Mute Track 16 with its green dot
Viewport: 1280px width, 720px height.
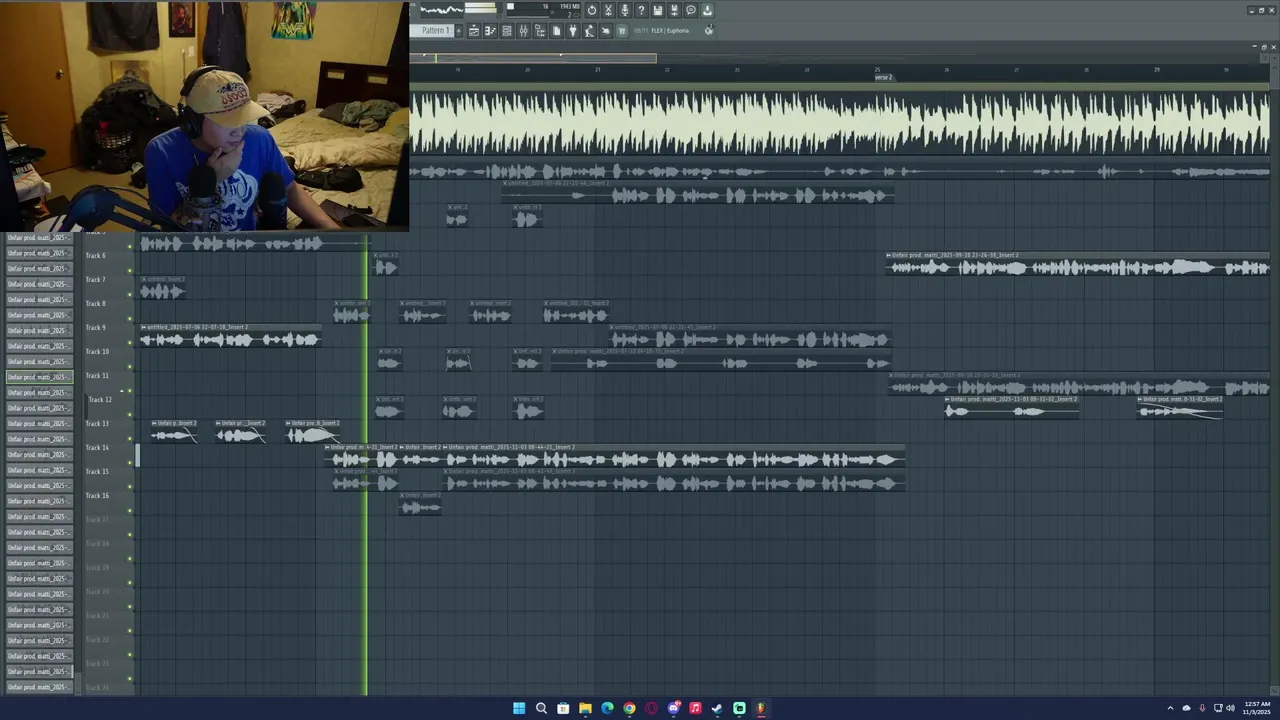[130, 510]
